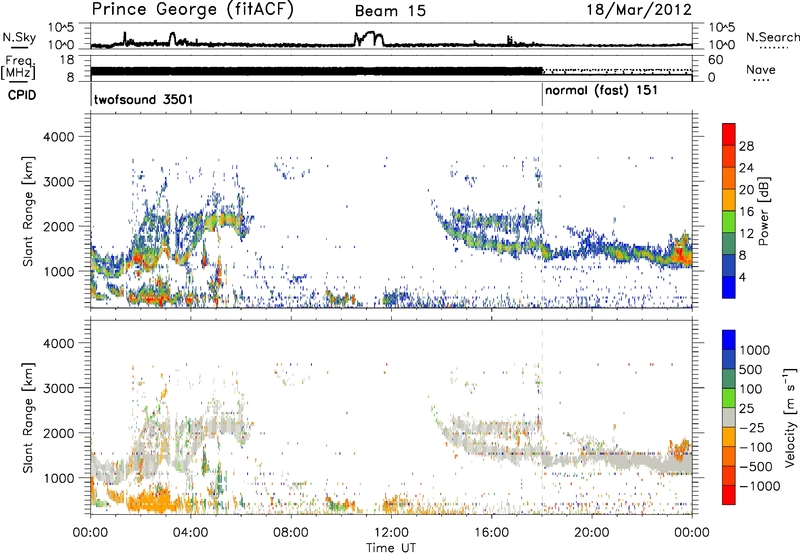Click the '04:00' time tick label

pyautogui.click(x=190, y=533)
